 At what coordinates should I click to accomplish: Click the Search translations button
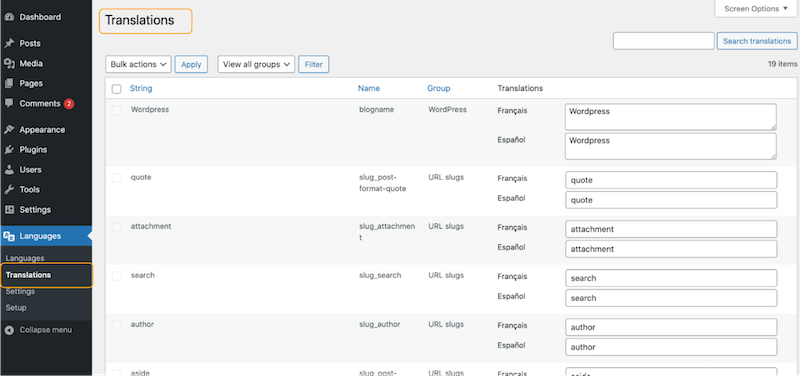click(757, 41)
